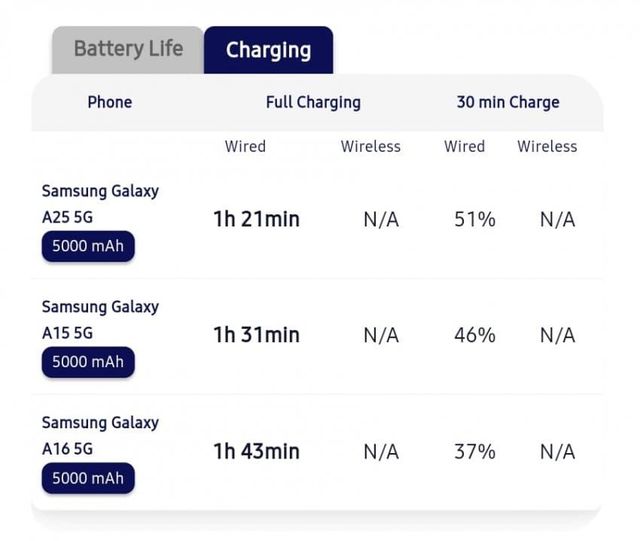Click the 37% wired charge value
The image size is (640, 541).
pyautogui.click(x=475, y=451)
